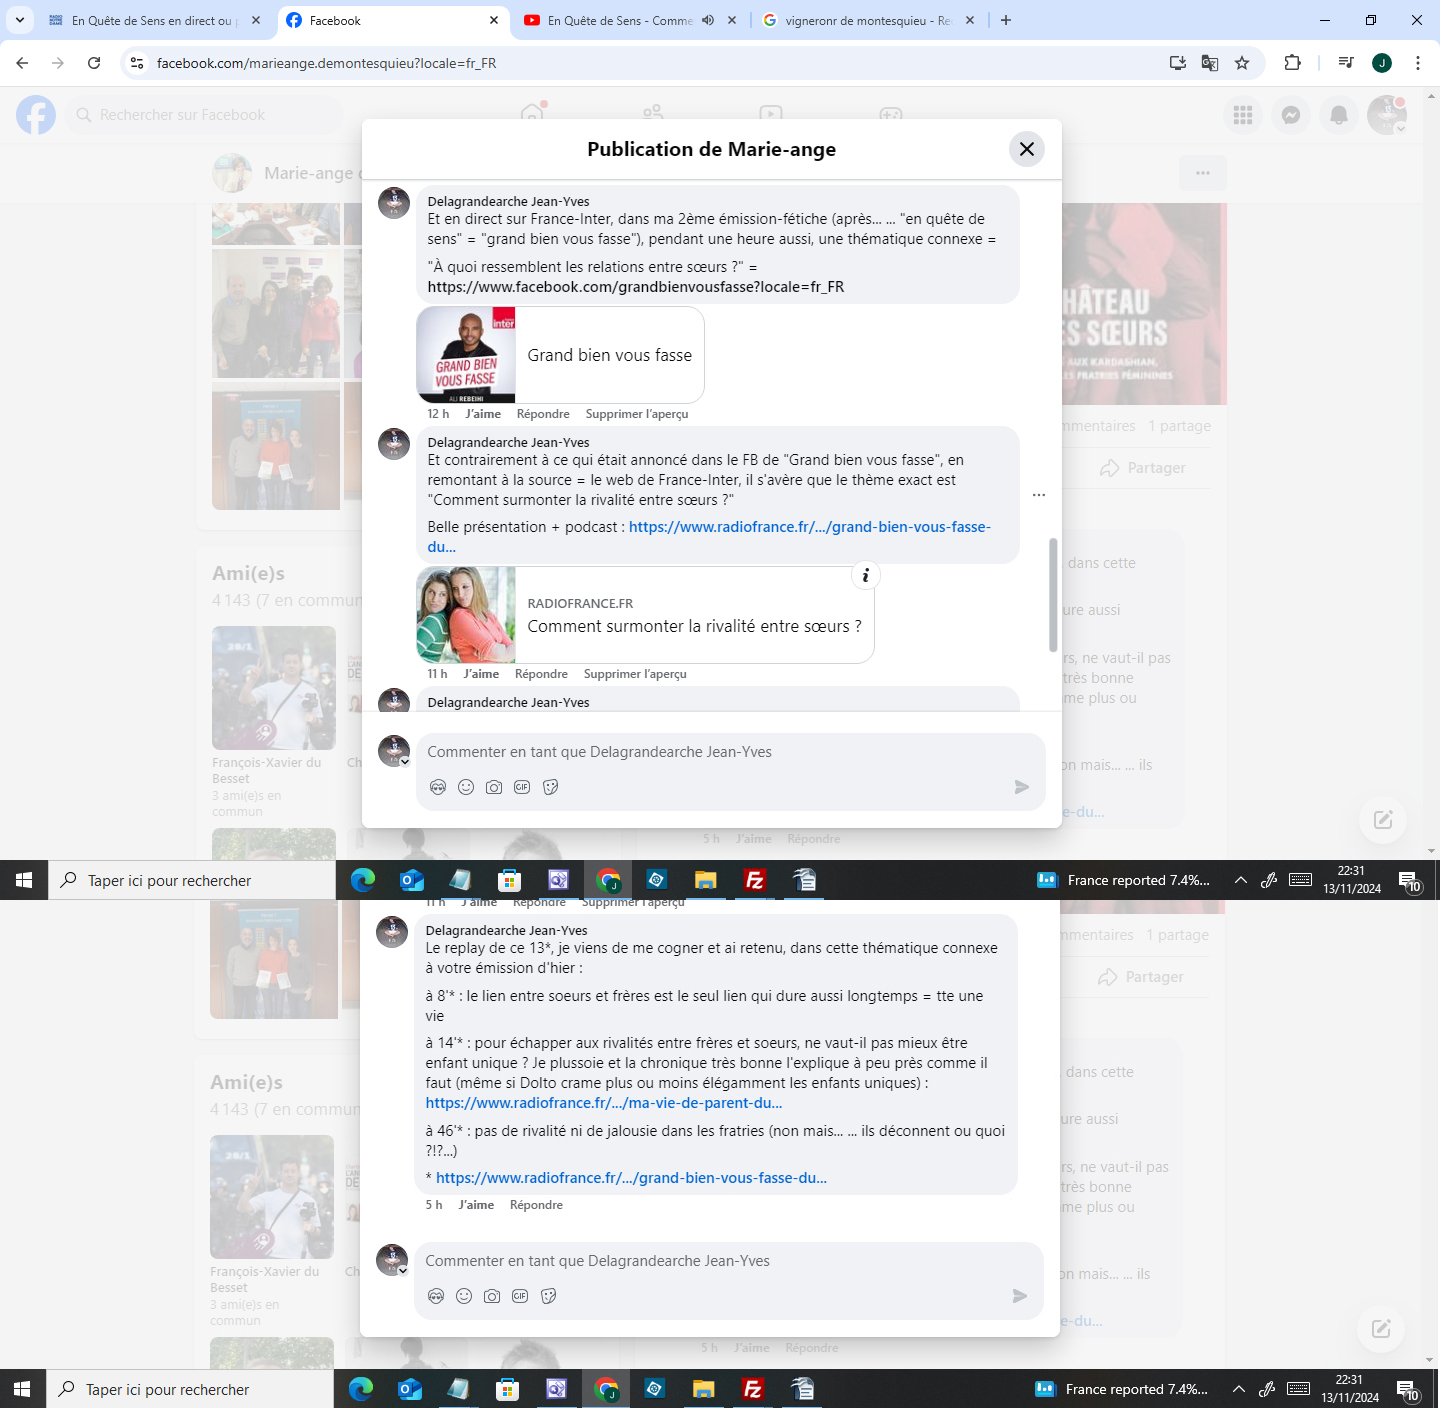The width and height of the screenshot is (1440, 1408).
Task: Like the 12 h comment with J'aime
Action: [x=483, y=414]
